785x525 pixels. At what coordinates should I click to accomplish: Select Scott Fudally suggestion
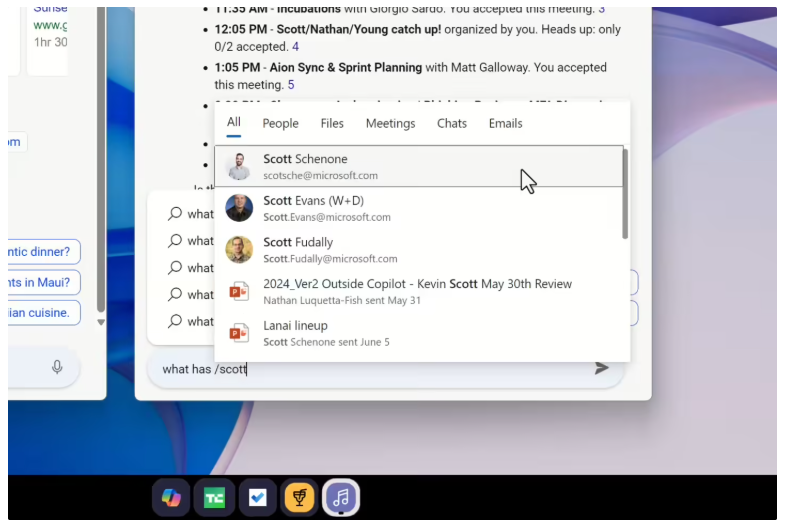pyautogui.click(x=419, y=249)
